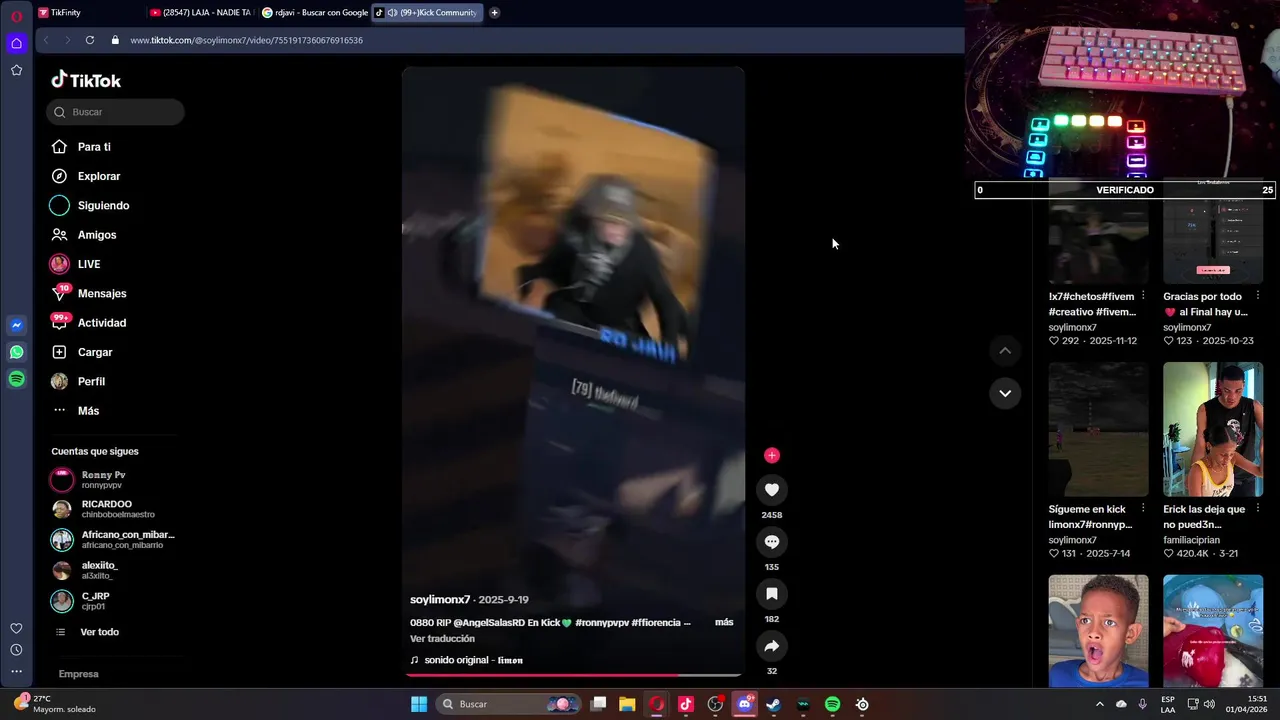This screenshot has height=720, width=1280.
Task: Open Sígueme en kick video thumbnail
Action: [x=1098, y=429]
